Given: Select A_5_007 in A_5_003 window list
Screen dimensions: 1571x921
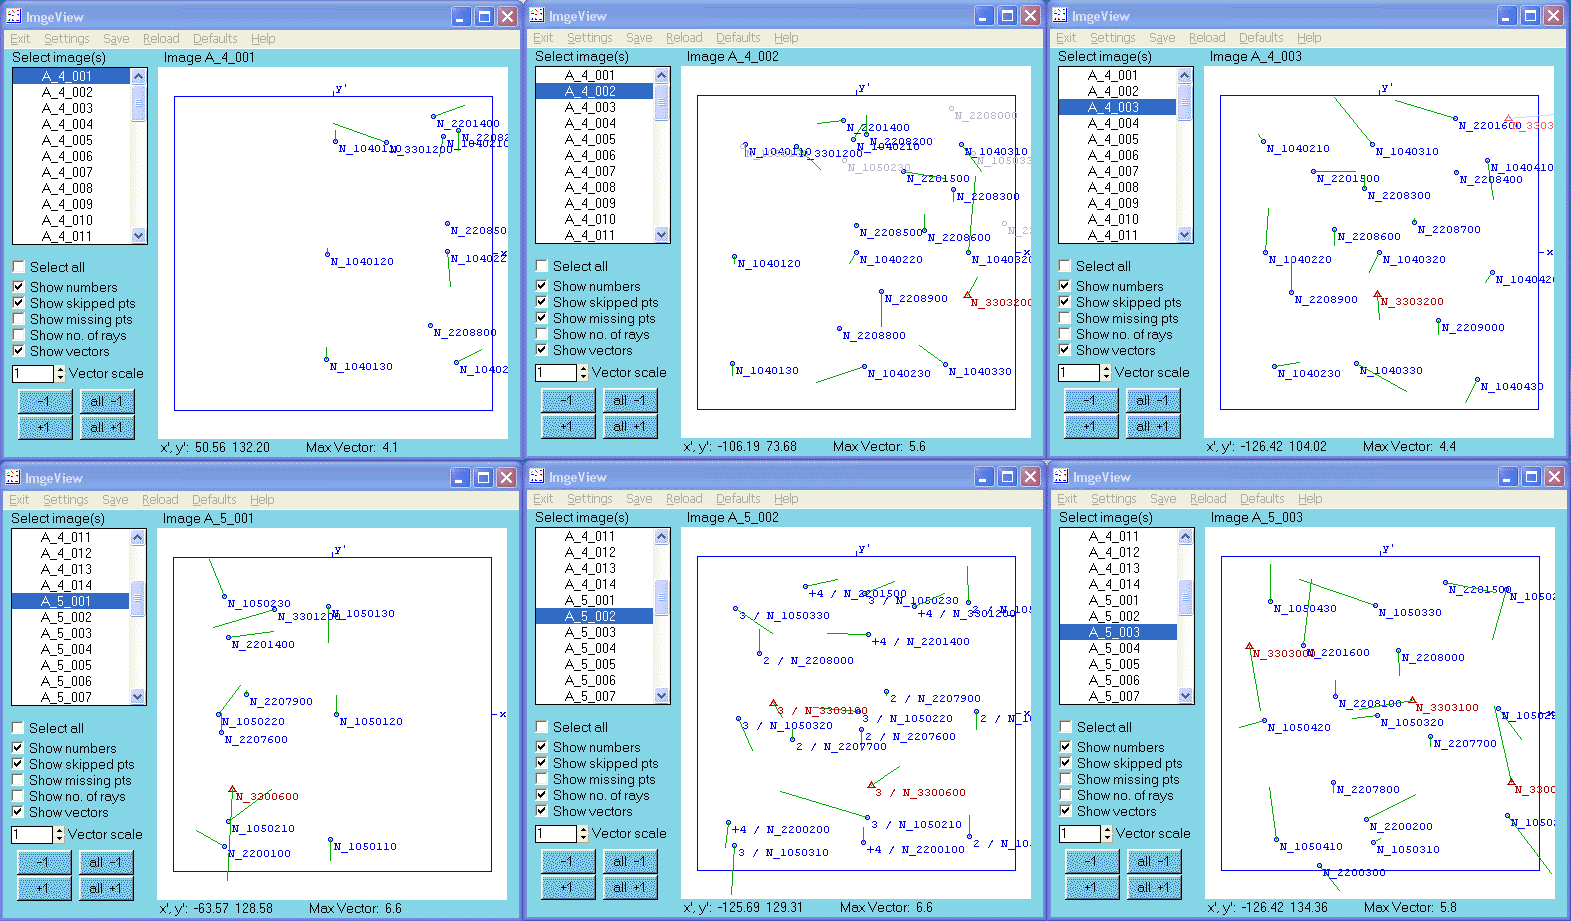Looking at the screenshot, I should coord(1118,696).
